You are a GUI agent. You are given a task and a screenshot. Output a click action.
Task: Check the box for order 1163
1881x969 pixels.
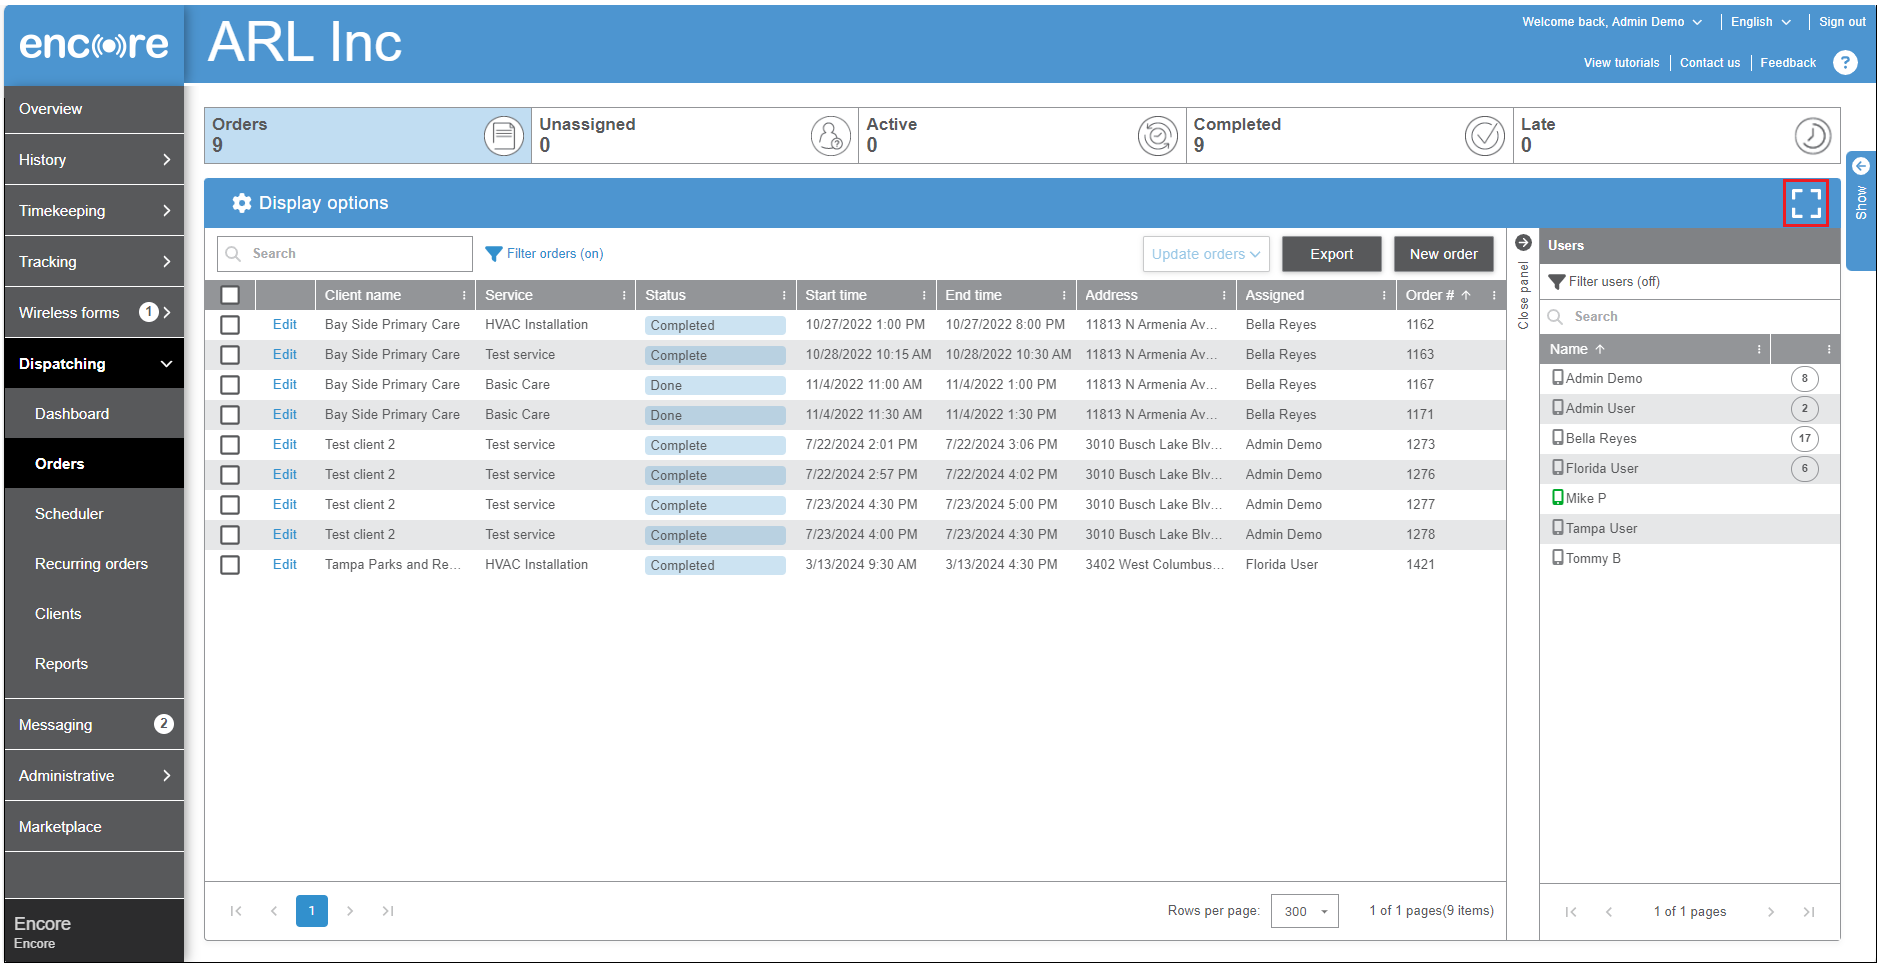pos(230,355)
